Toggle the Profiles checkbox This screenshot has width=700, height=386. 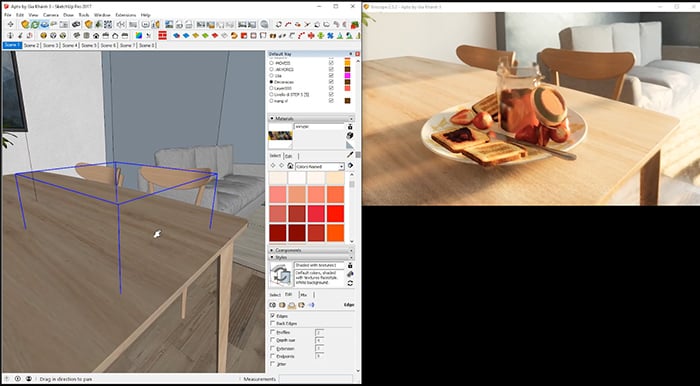(x=273, y=332)
